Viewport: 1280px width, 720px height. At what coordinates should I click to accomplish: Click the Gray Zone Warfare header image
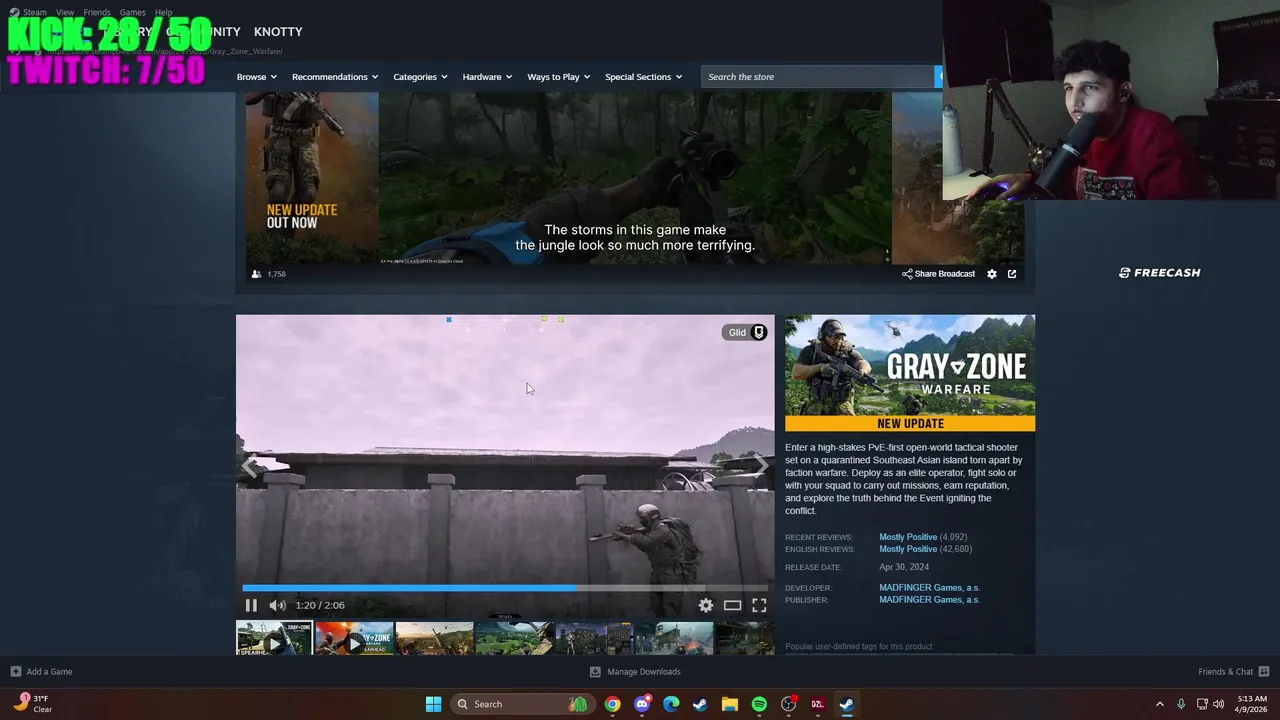(x=910, y=373)
